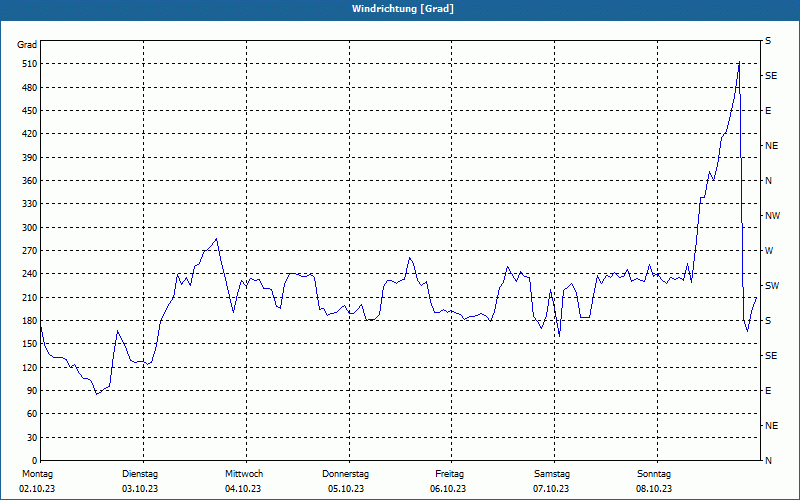Select the date 05.10.23
Image resolution: width=800 pixels, height=500 pixels.
(346, 489)
